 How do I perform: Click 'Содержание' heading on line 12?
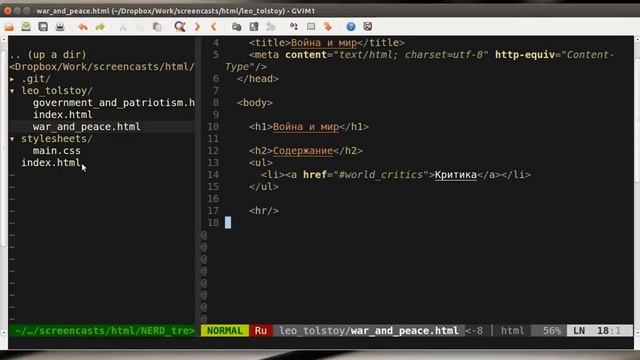click(x=303, y=151)
